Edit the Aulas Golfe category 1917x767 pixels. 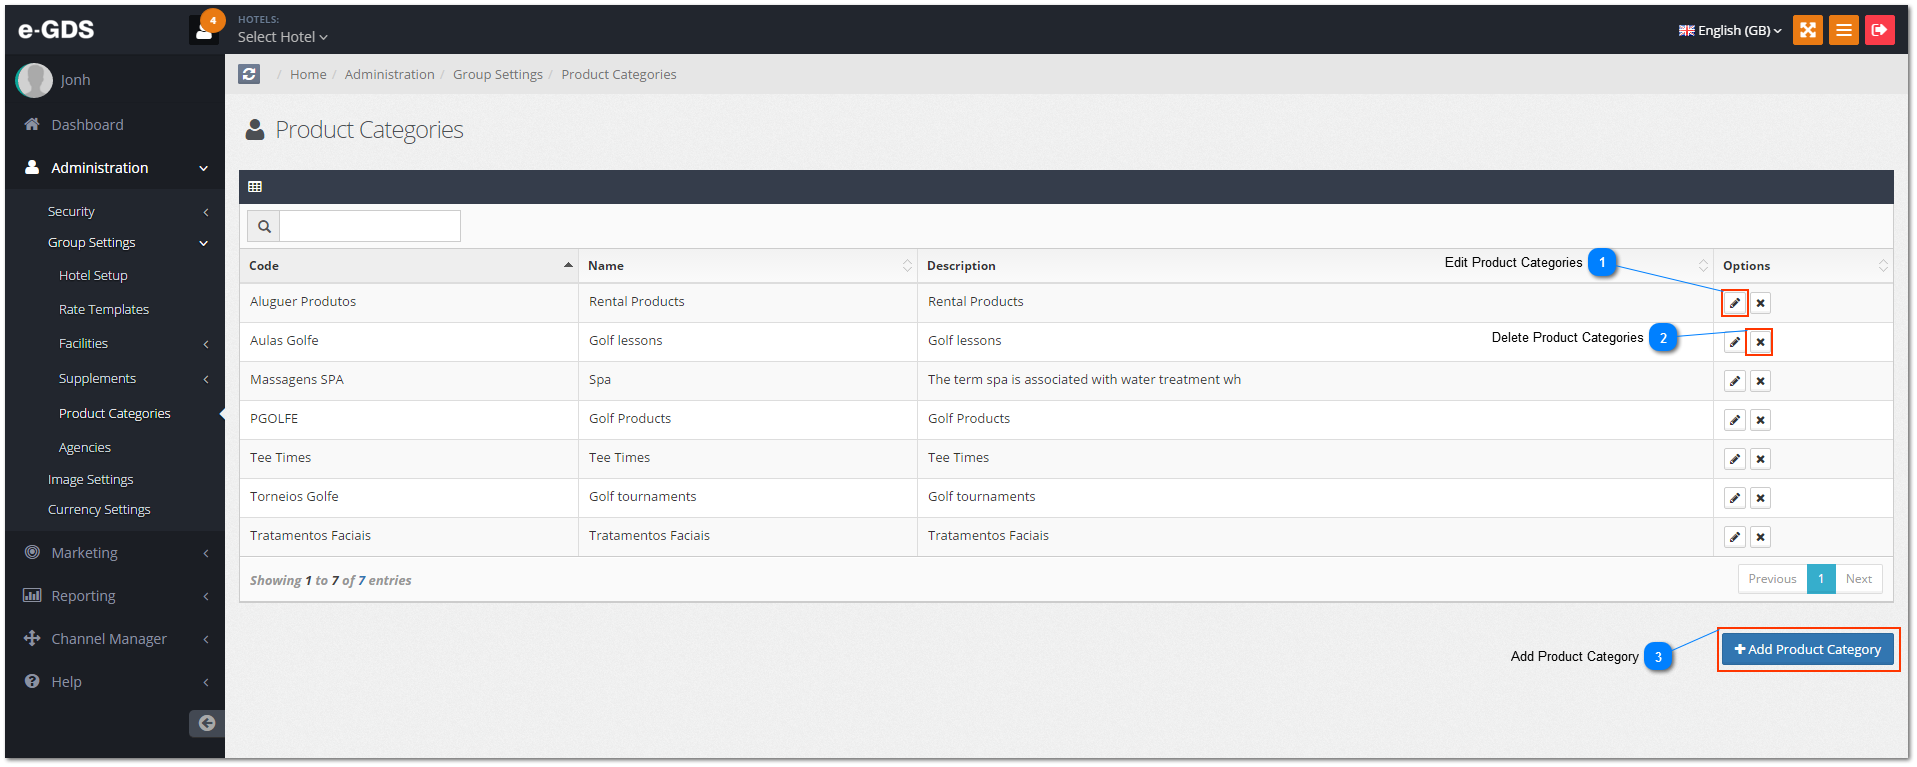click(1735, 342)
